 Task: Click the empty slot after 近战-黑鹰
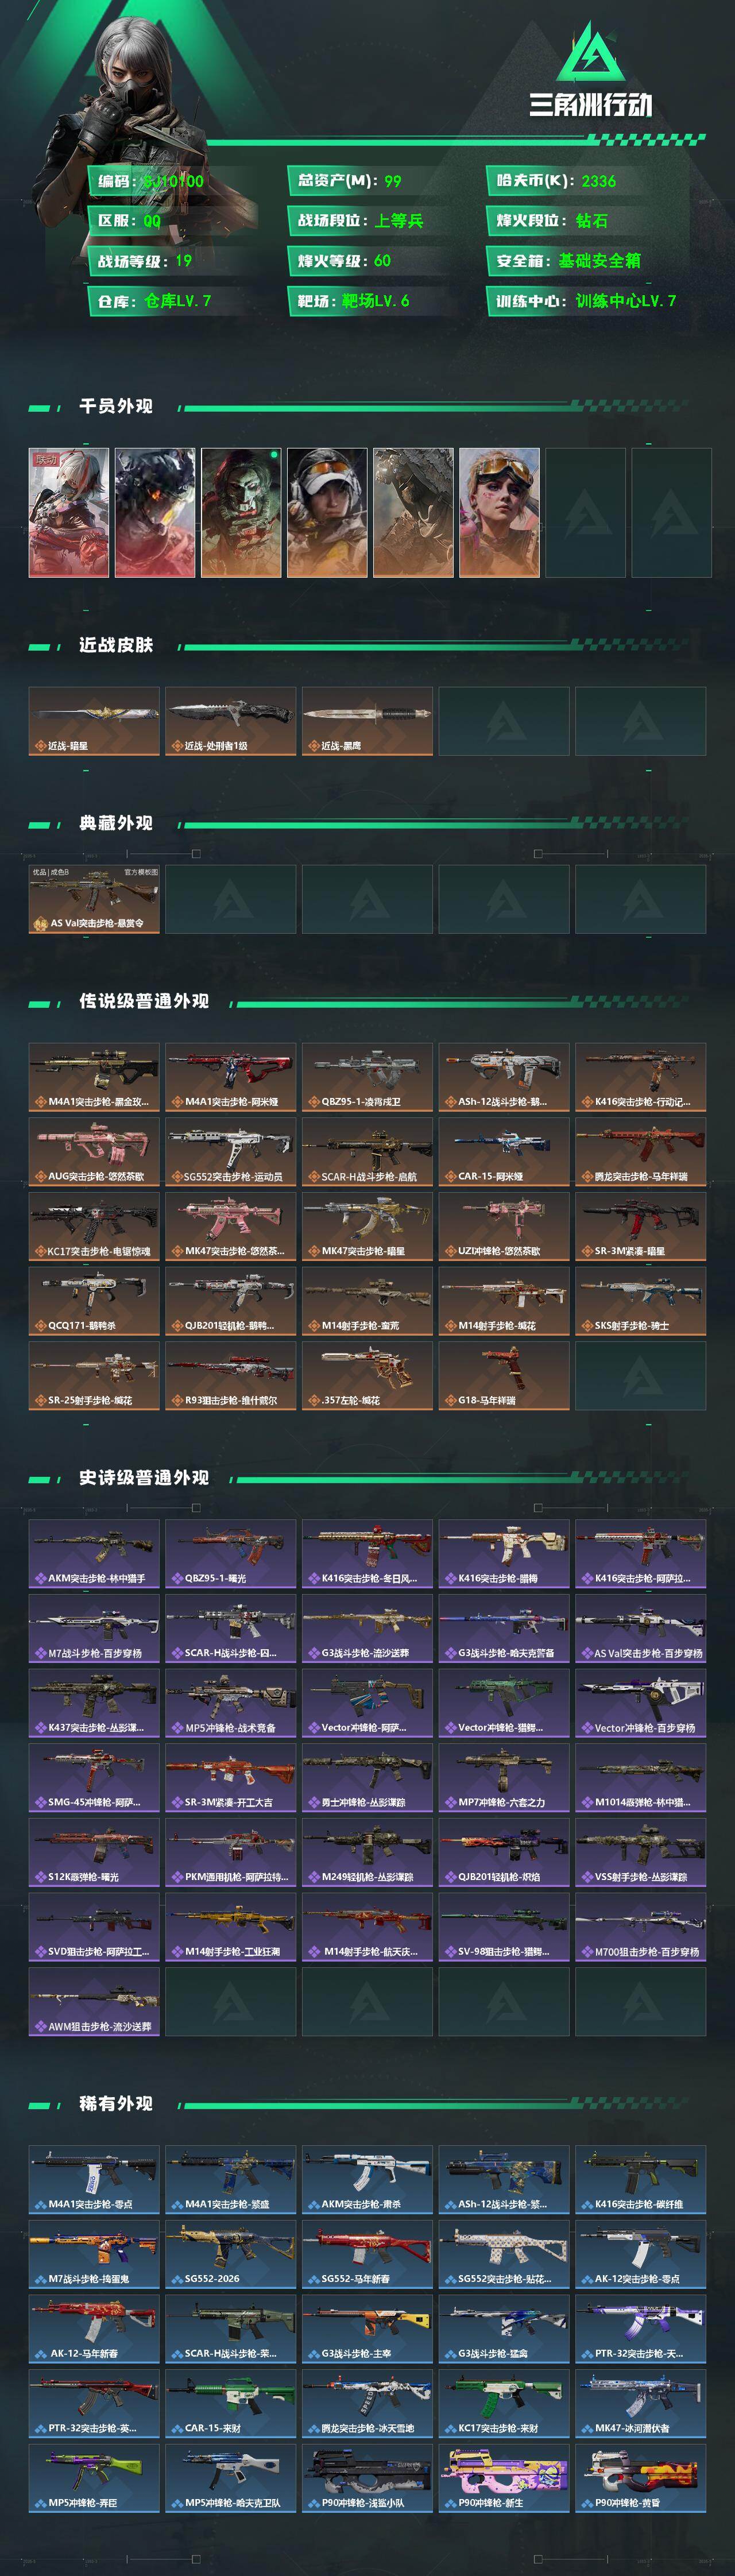(504, 721)
